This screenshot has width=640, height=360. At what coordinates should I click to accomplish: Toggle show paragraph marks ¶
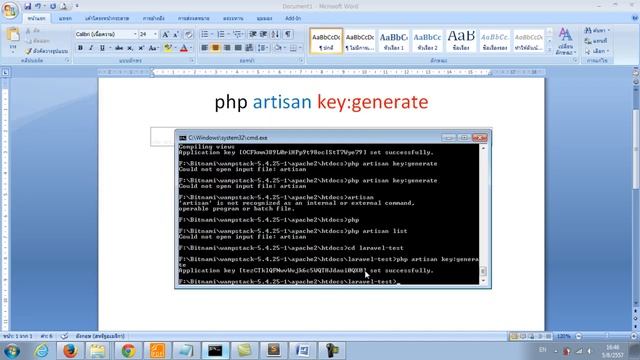288,34
